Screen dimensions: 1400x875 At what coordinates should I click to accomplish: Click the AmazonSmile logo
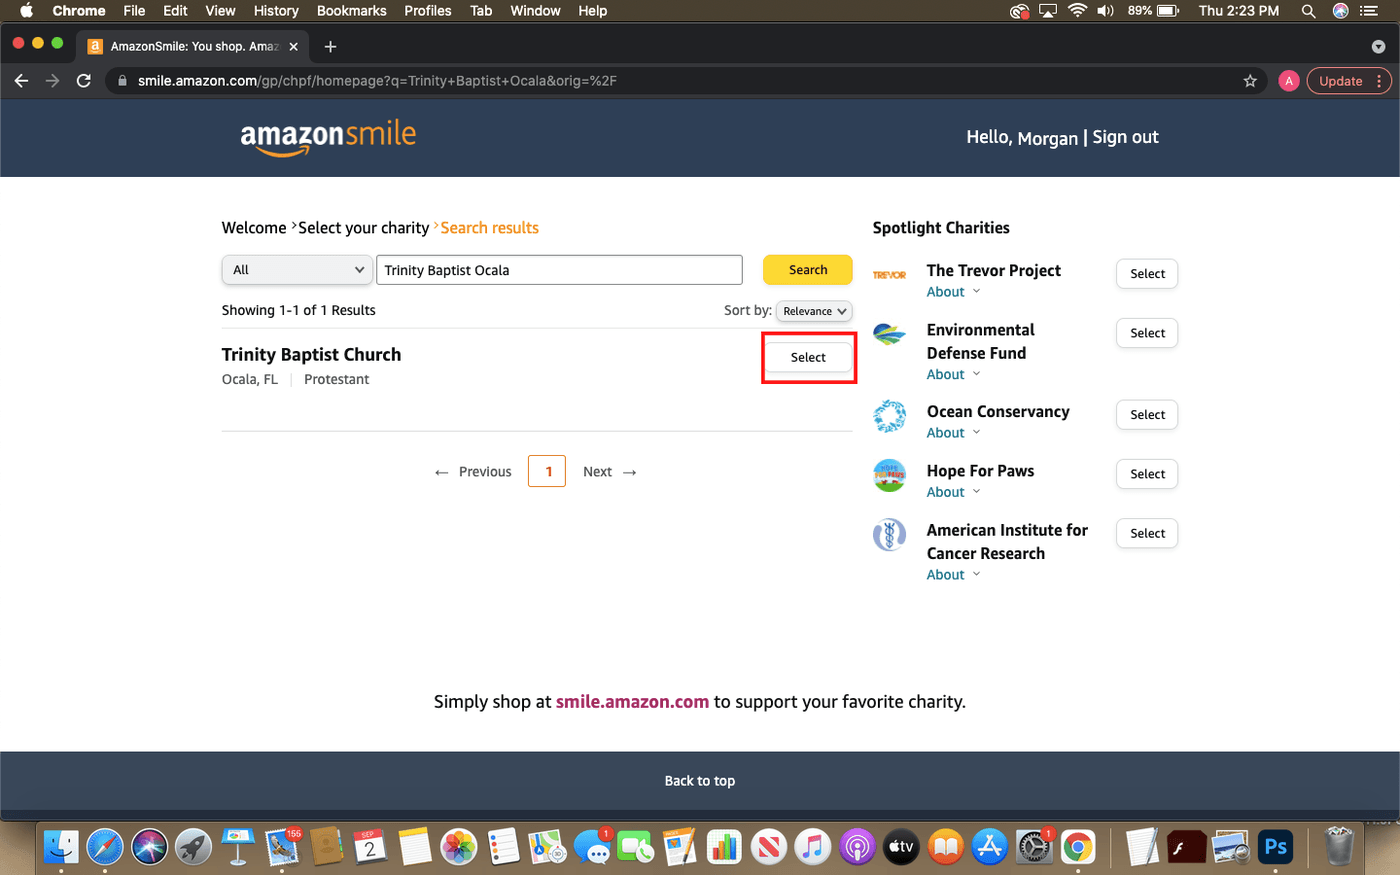[328, 138]
